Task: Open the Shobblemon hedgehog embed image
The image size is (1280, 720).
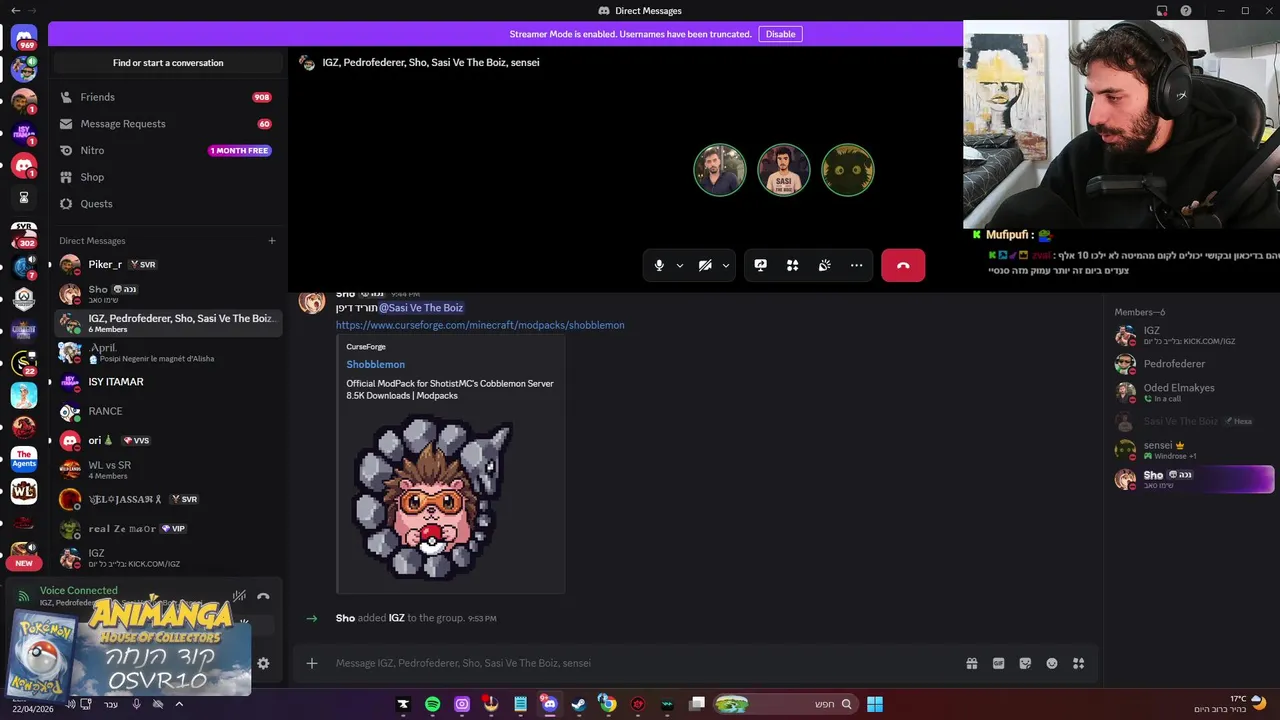Action: [432, 497]
